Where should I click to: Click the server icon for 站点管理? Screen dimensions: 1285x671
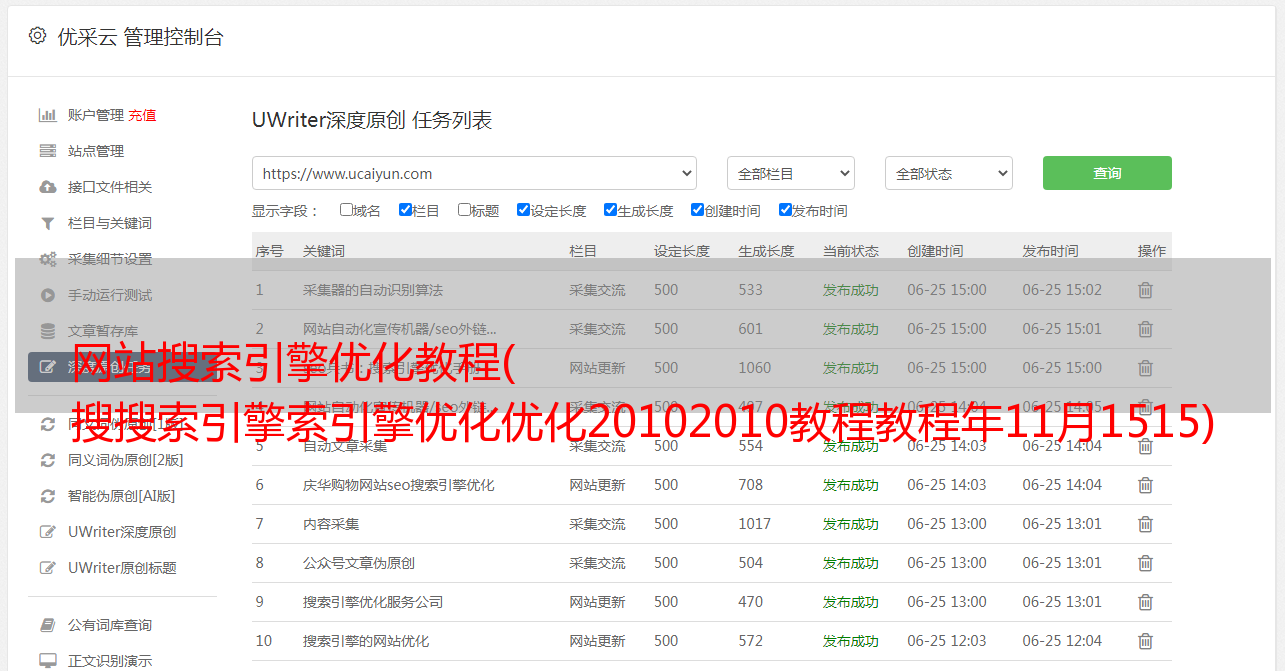[x=47, y=151]
